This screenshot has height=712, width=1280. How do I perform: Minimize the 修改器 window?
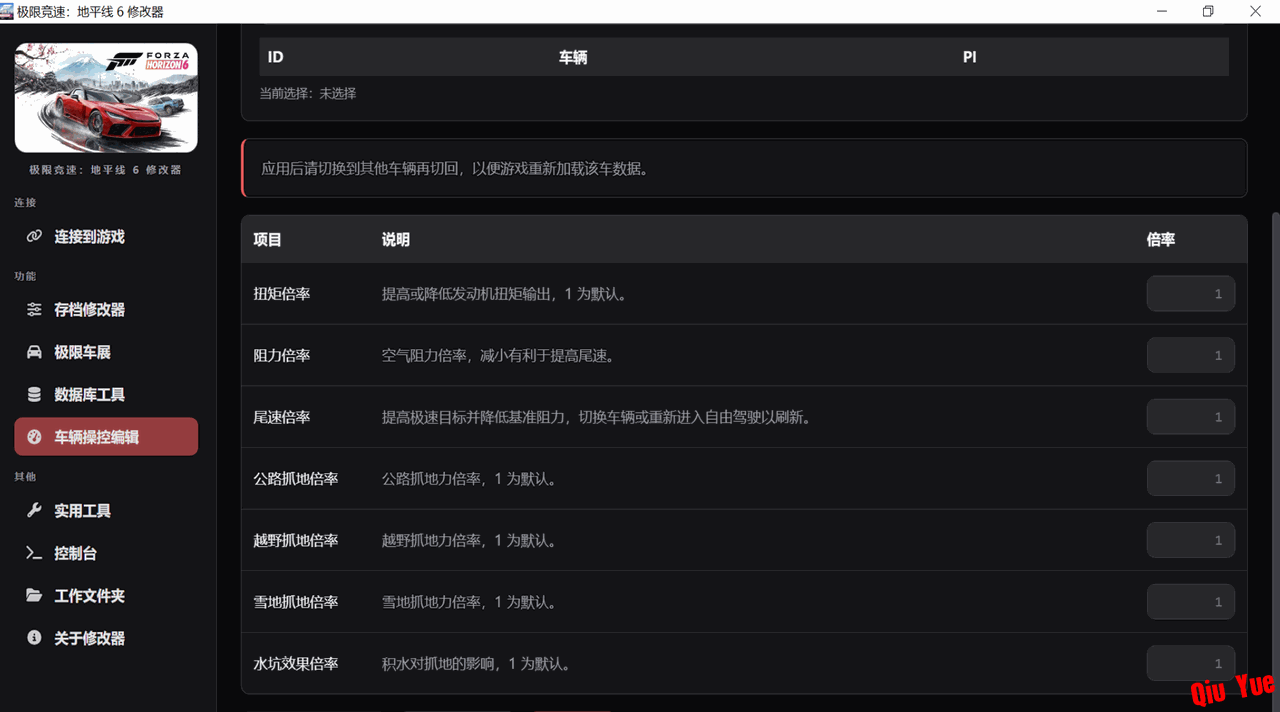1163,12
